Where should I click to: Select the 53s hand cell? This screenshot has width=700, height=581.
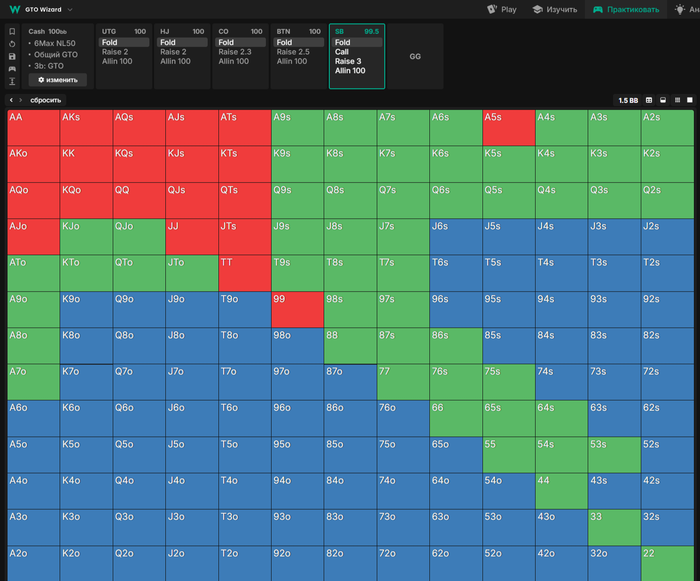point(614,455)
